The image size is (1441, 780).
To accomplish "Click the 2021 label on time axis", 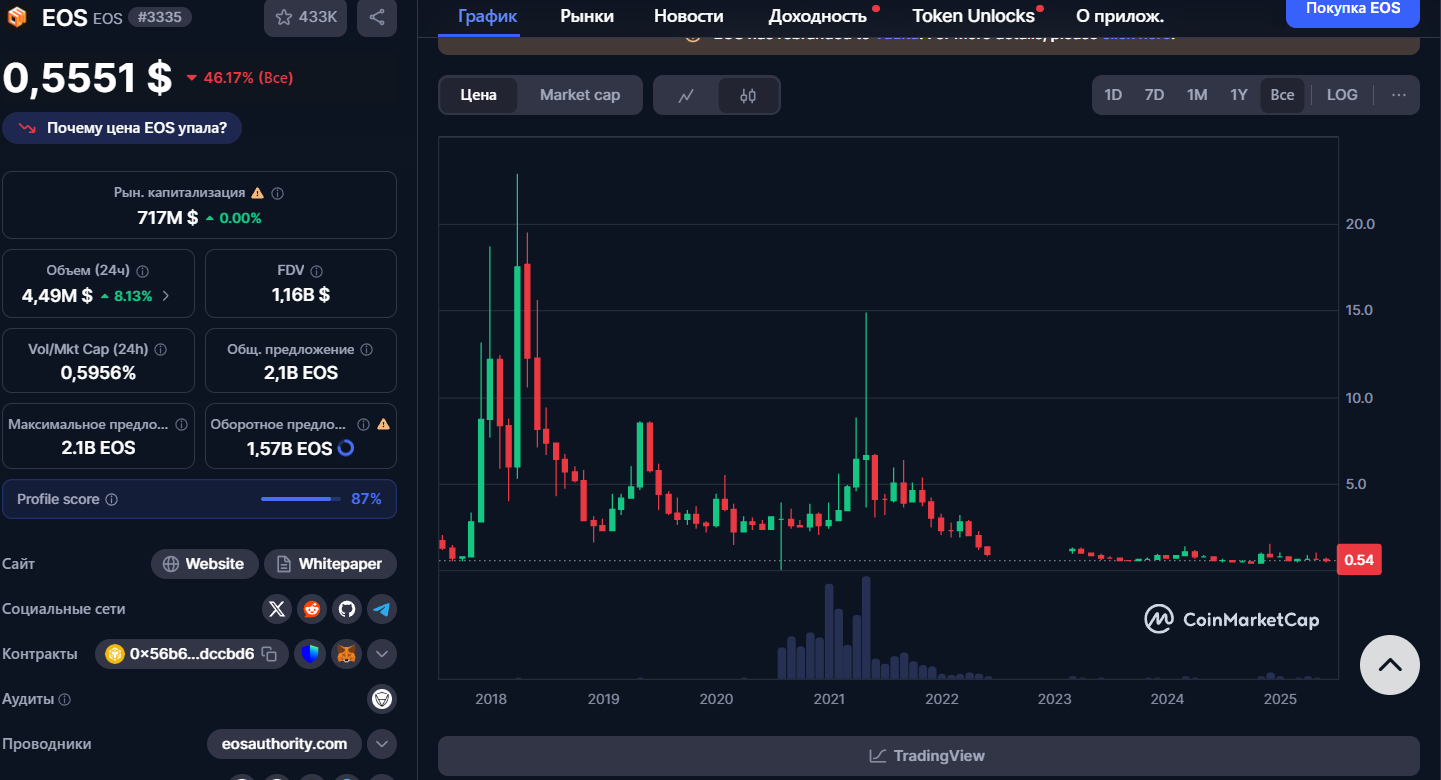I will click(829, 700).
